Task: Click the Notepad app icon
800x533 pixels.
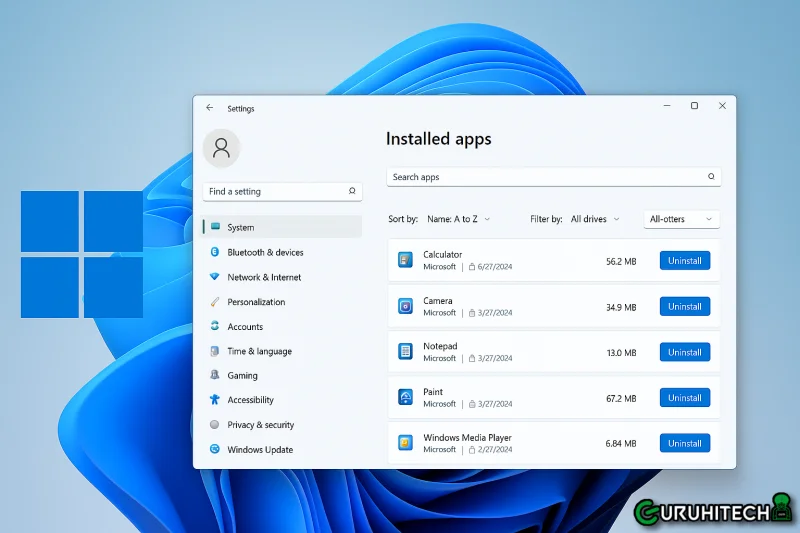Action: tap(405, 352)
